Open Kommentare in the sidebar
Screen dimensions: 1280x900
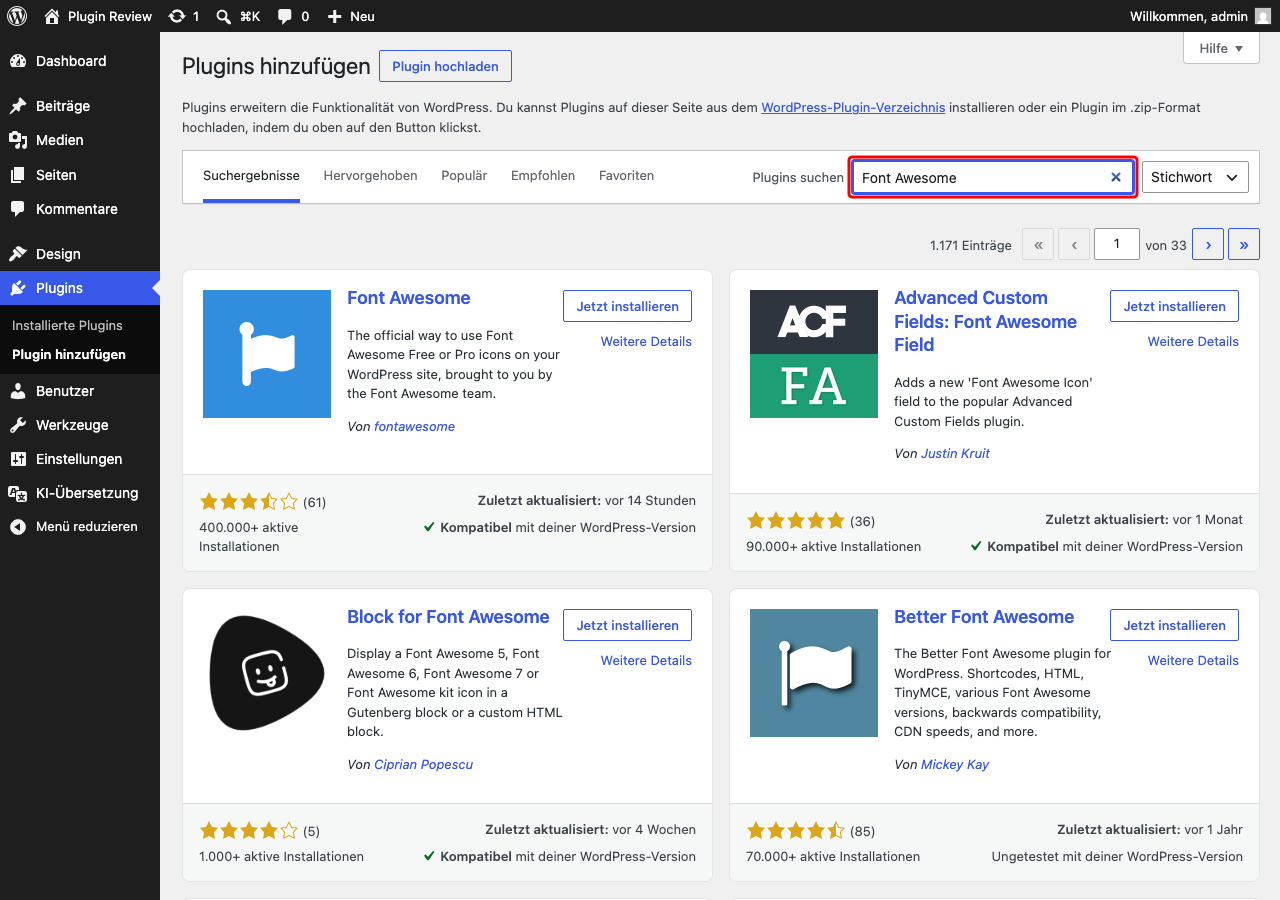click(80, 209)
